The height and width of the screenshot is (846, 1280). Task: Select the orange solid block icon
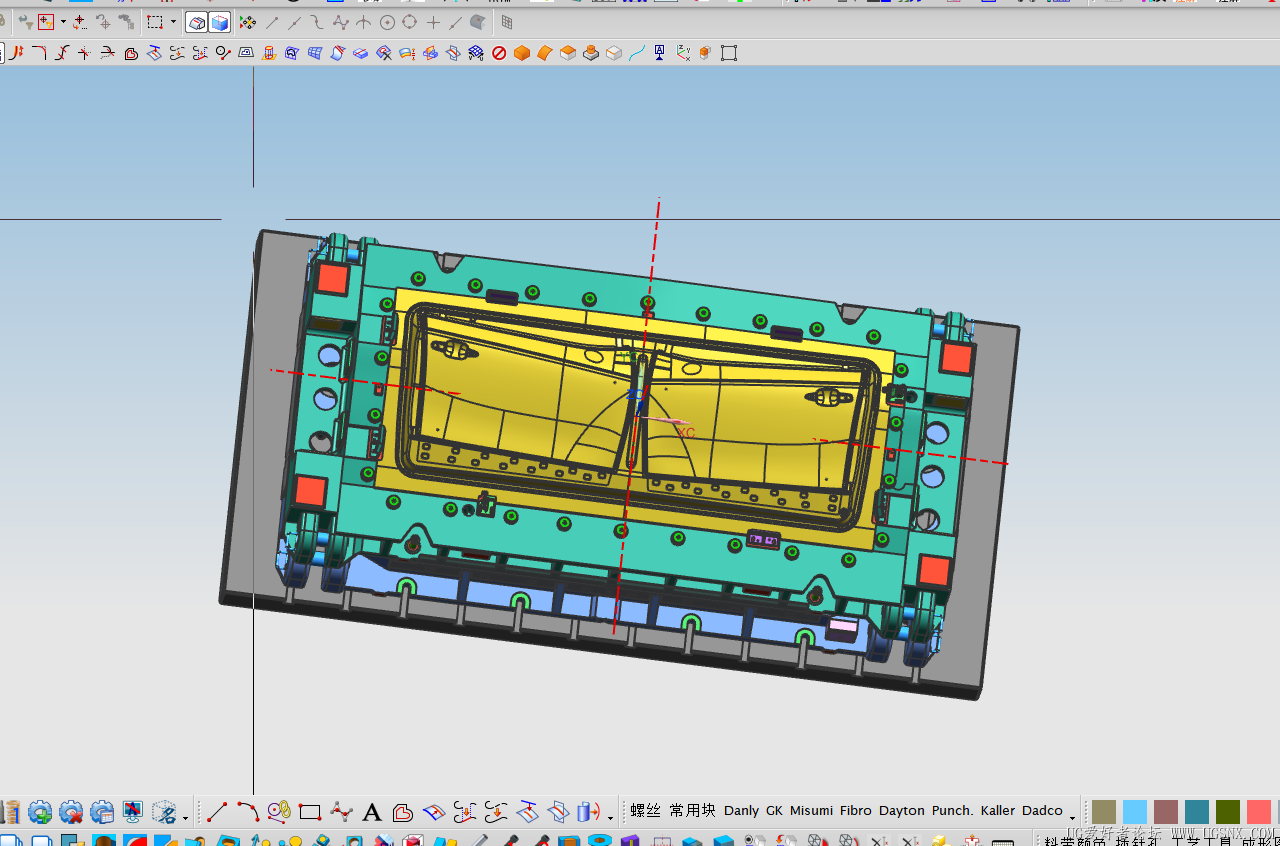click(521, 53)
